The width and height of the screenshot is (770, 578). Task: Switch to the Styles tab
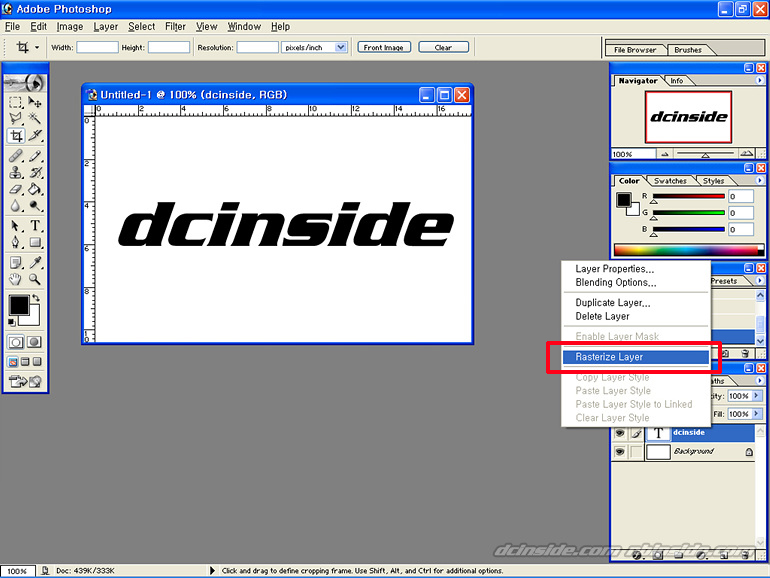coord(713,181)
